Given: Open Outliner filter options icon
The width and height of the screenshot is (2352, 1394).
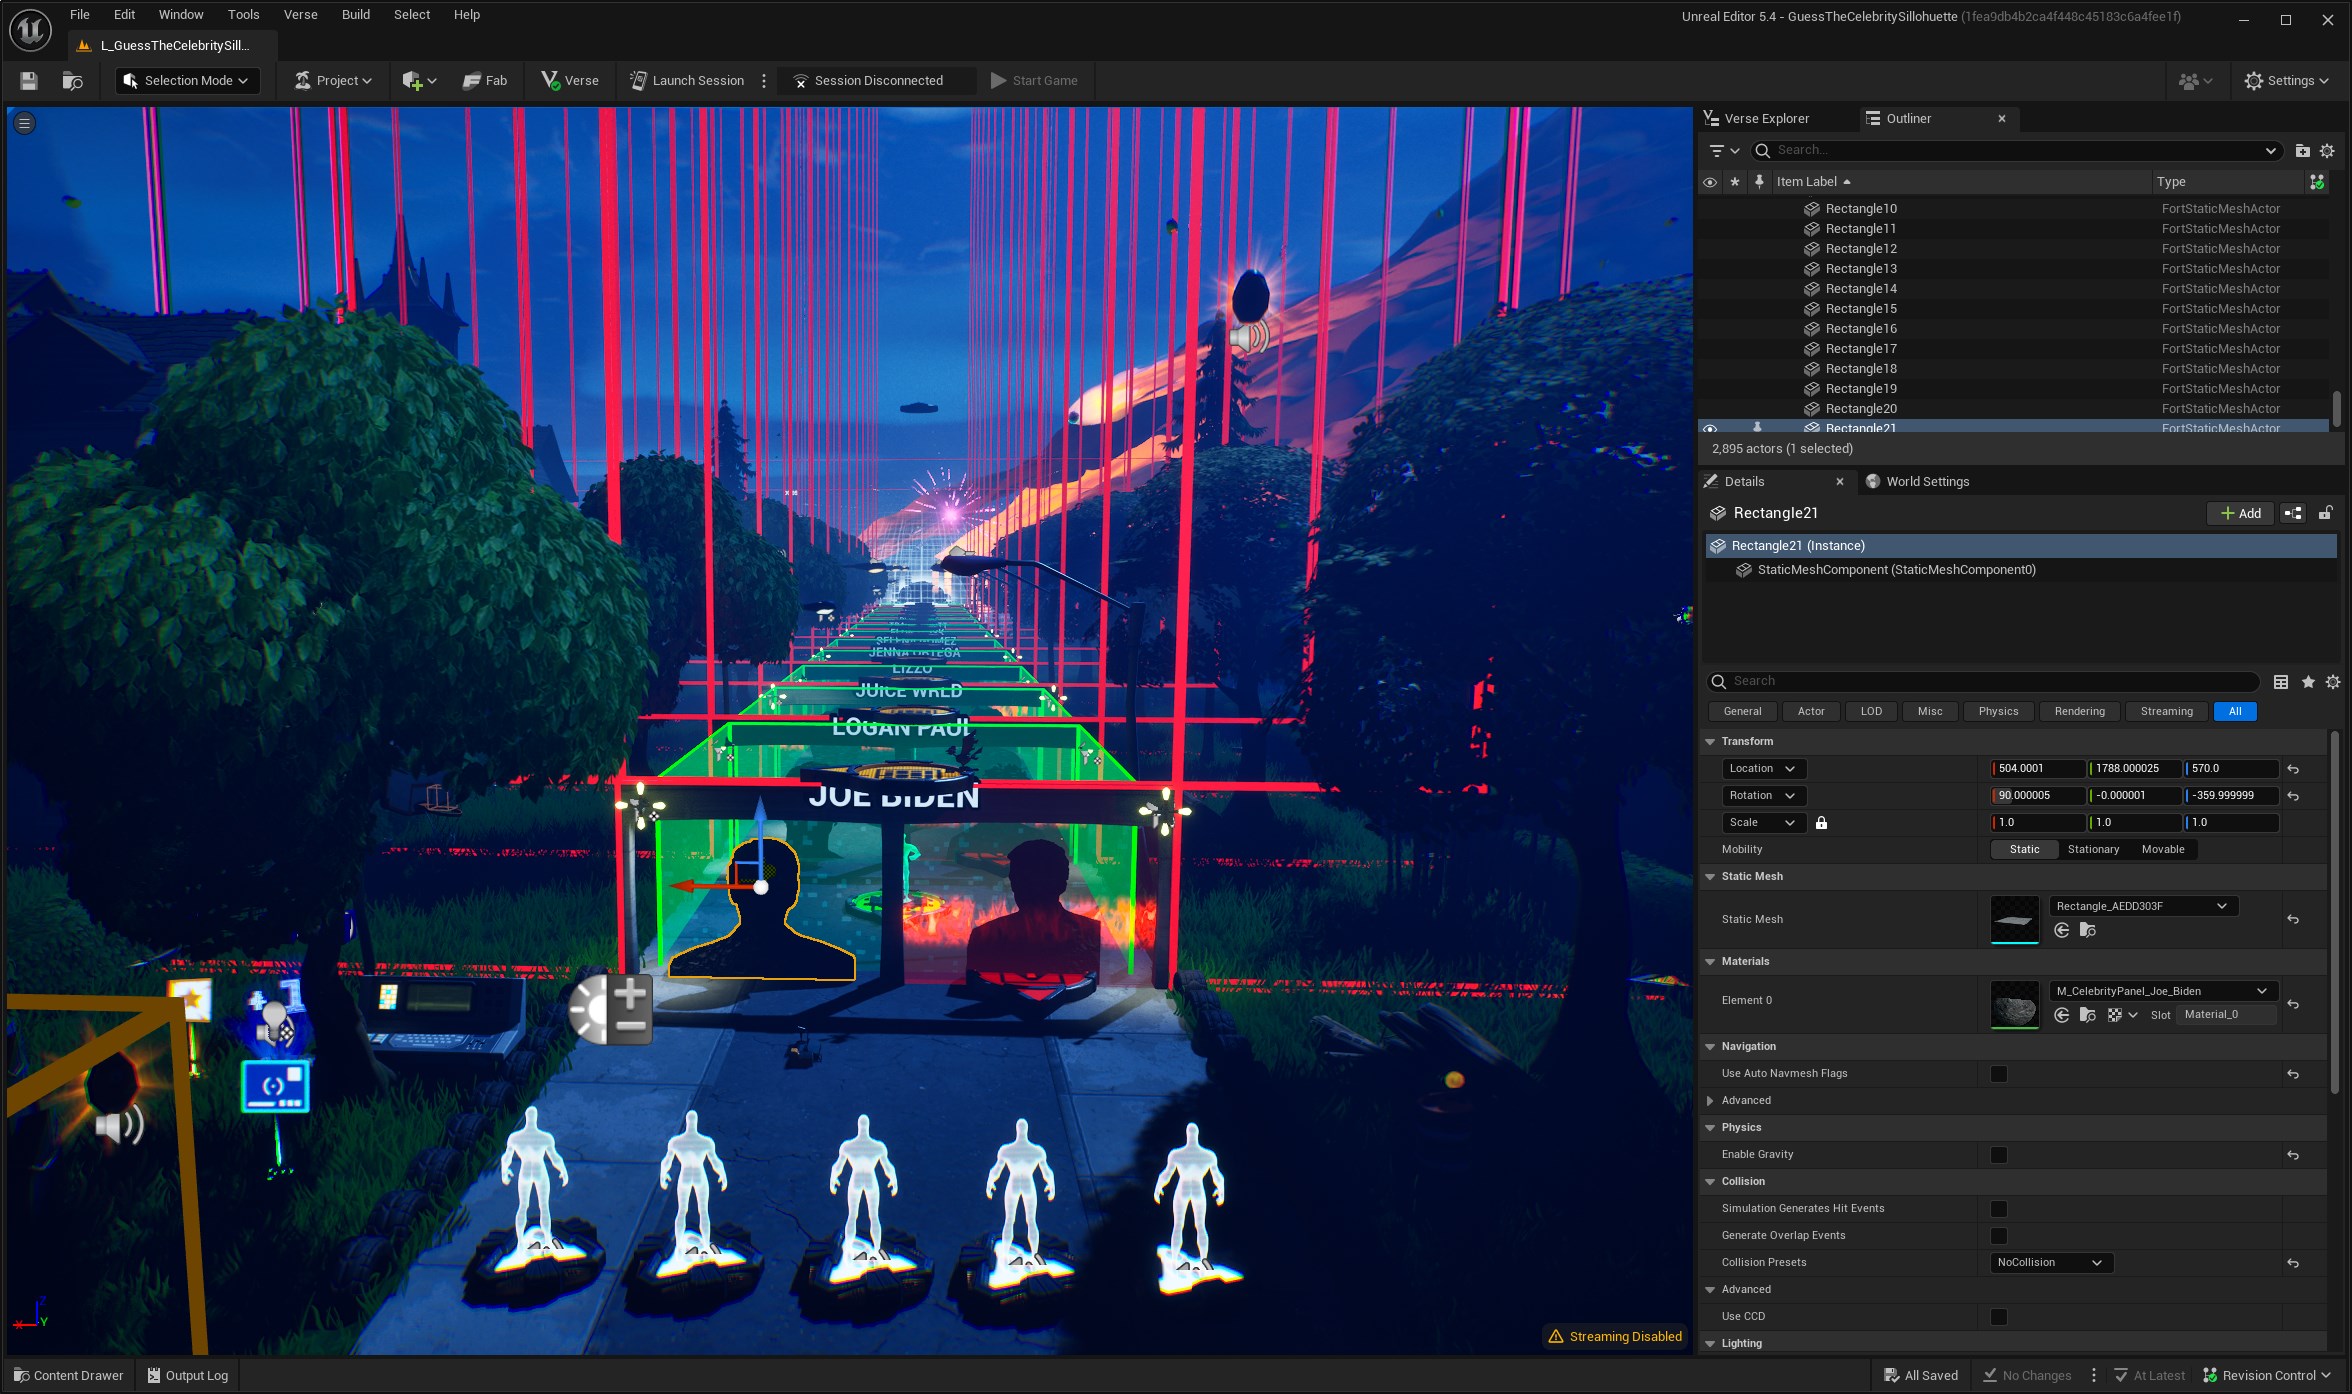Looking at the screenshot, I should [1724, 150].
